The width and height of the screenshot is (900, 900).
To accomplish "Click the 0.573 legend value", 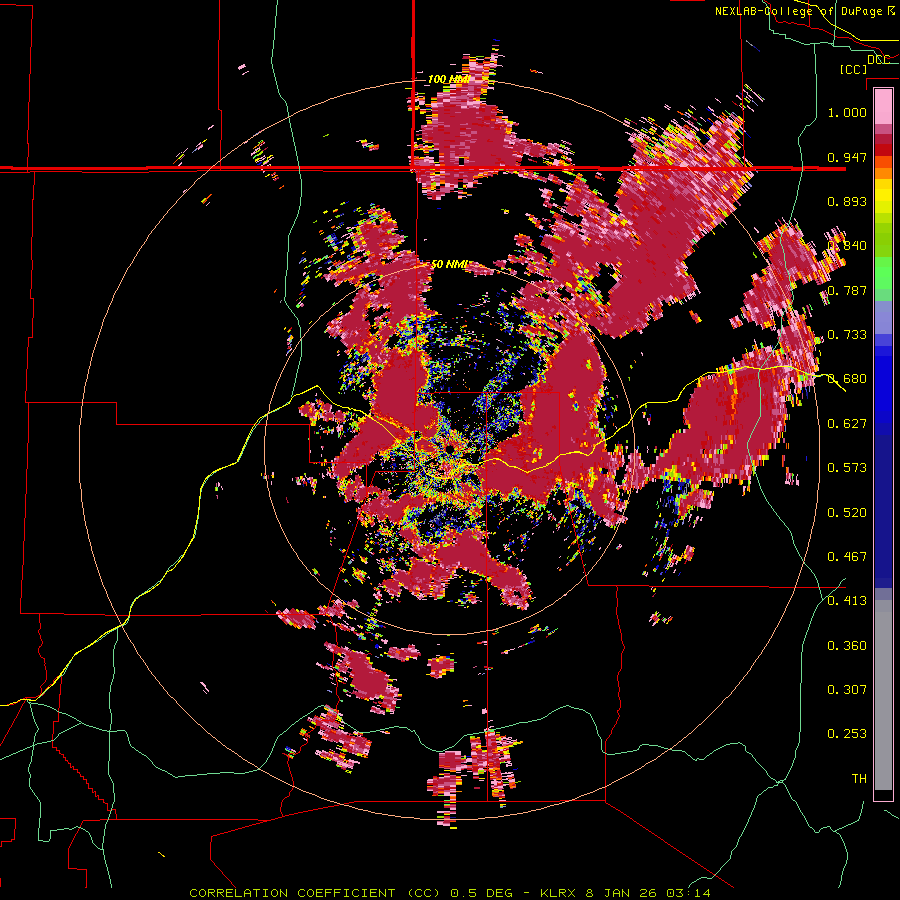I will [847, 468].
